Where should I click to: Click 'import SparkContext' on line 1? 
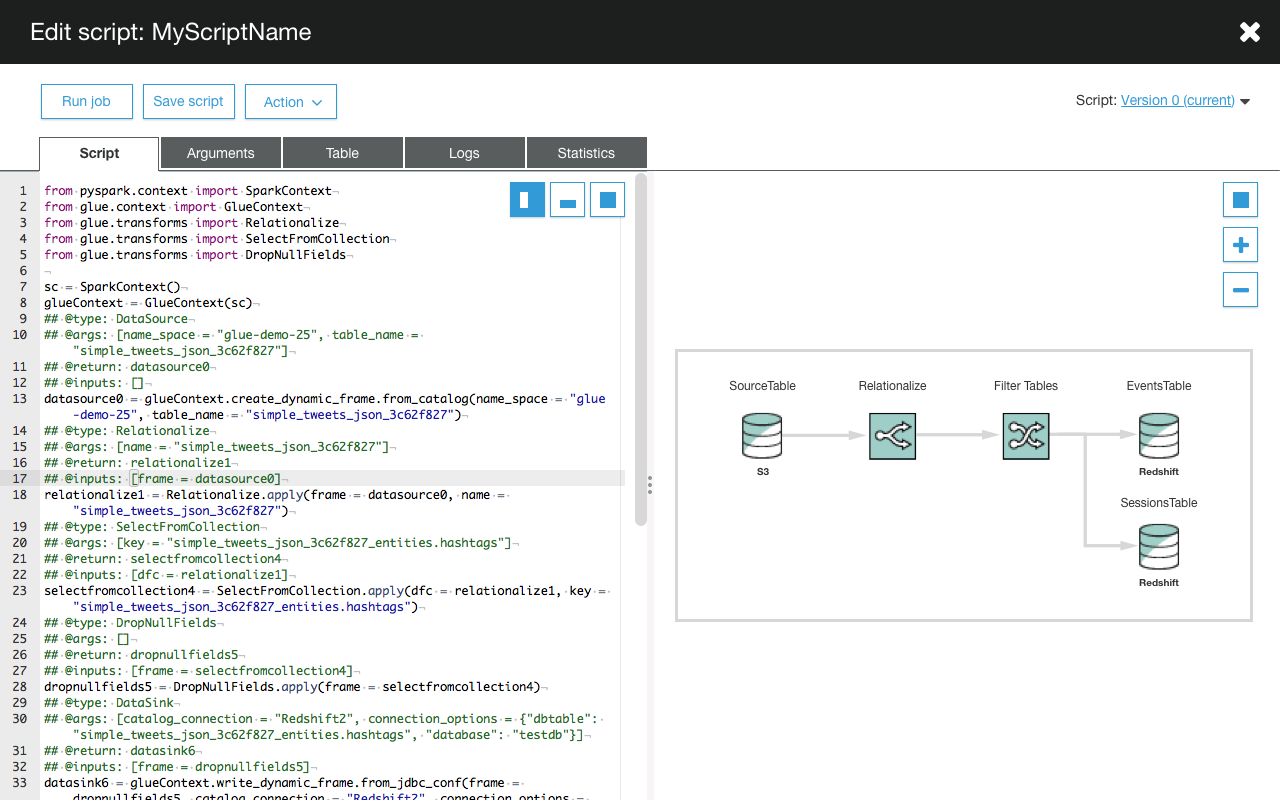point(263,191)
